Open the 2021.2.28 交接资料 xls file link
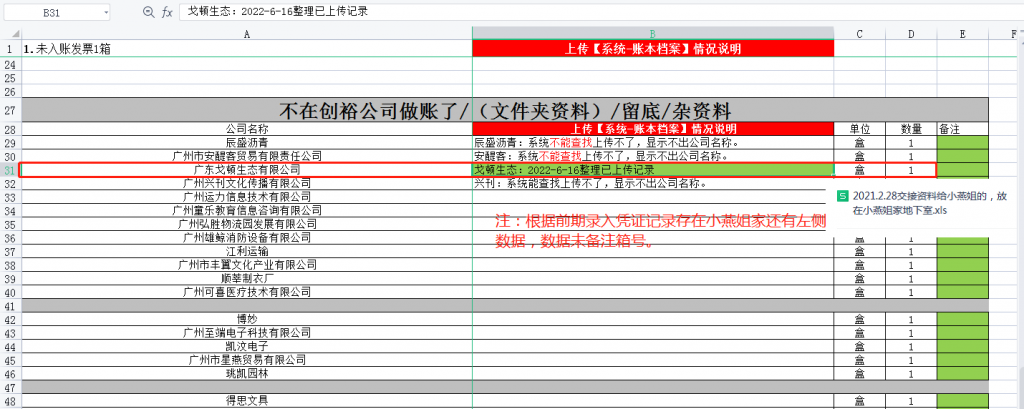The width and height of the screenshot is (1024, 409). coord(930,203)
